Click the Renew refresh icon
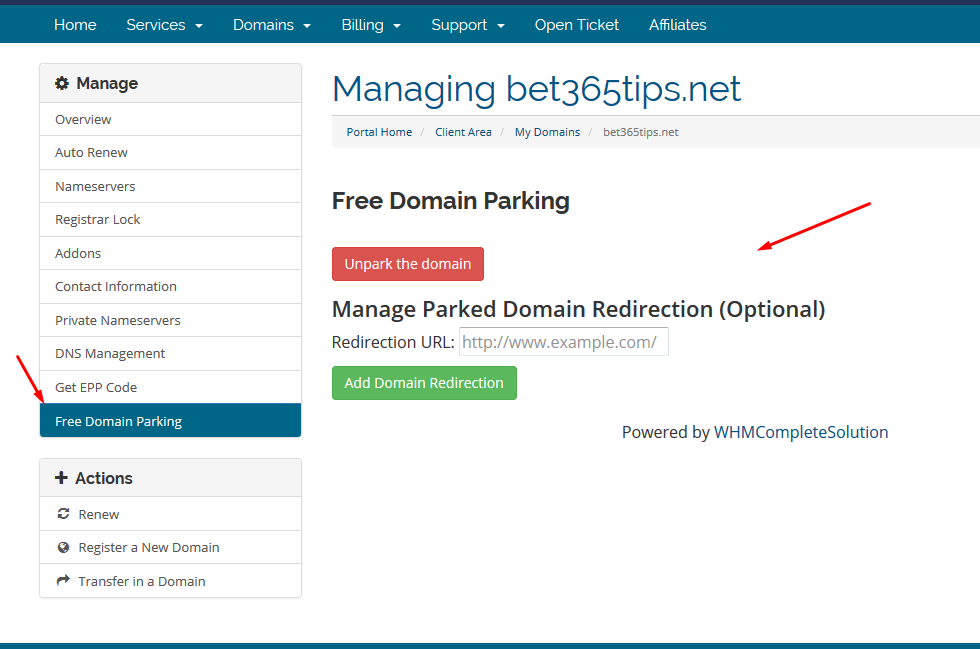This screenshot has height=649, width=980. tap(63, 514)
